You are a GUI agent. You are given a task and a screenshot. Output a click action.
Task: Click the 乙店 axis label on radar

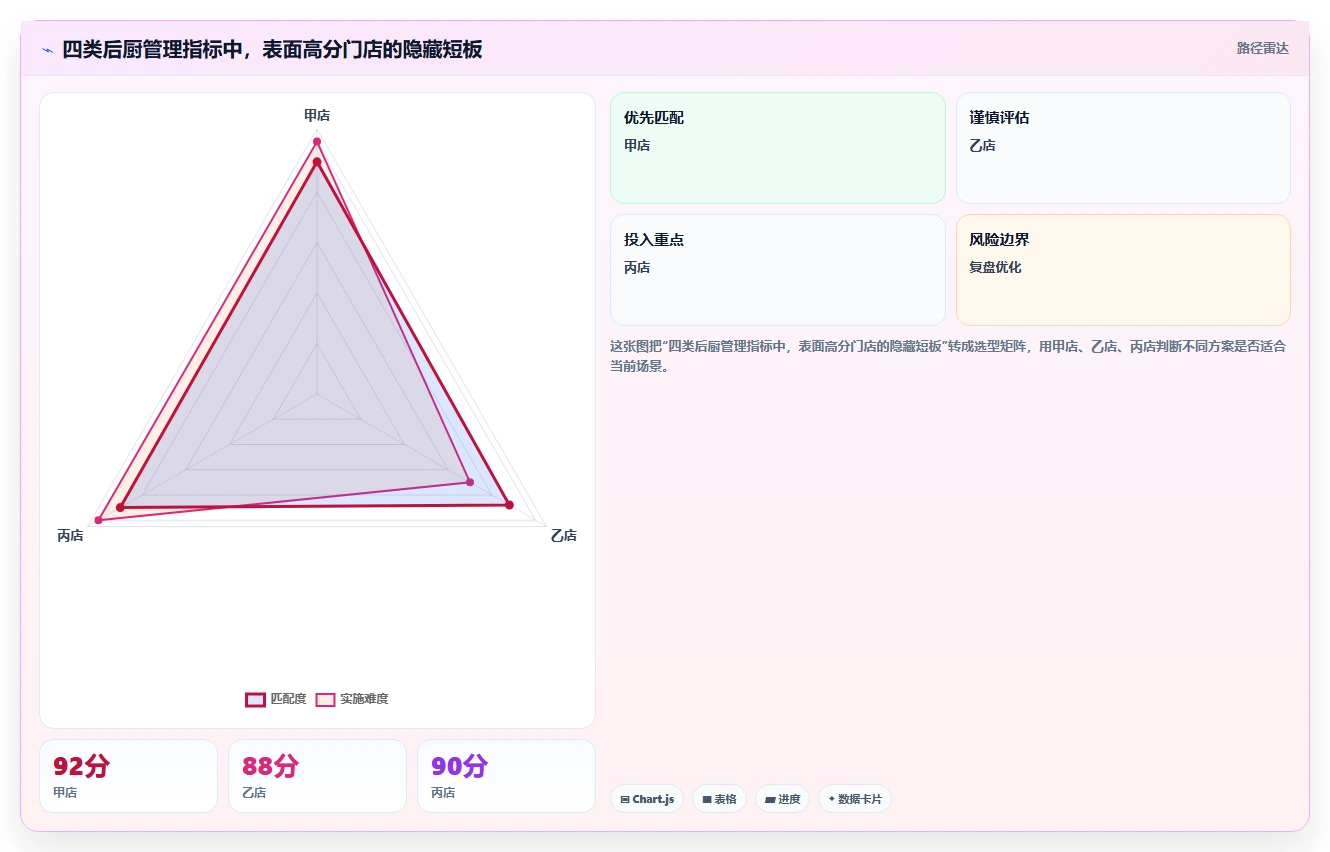pos(564,535)
